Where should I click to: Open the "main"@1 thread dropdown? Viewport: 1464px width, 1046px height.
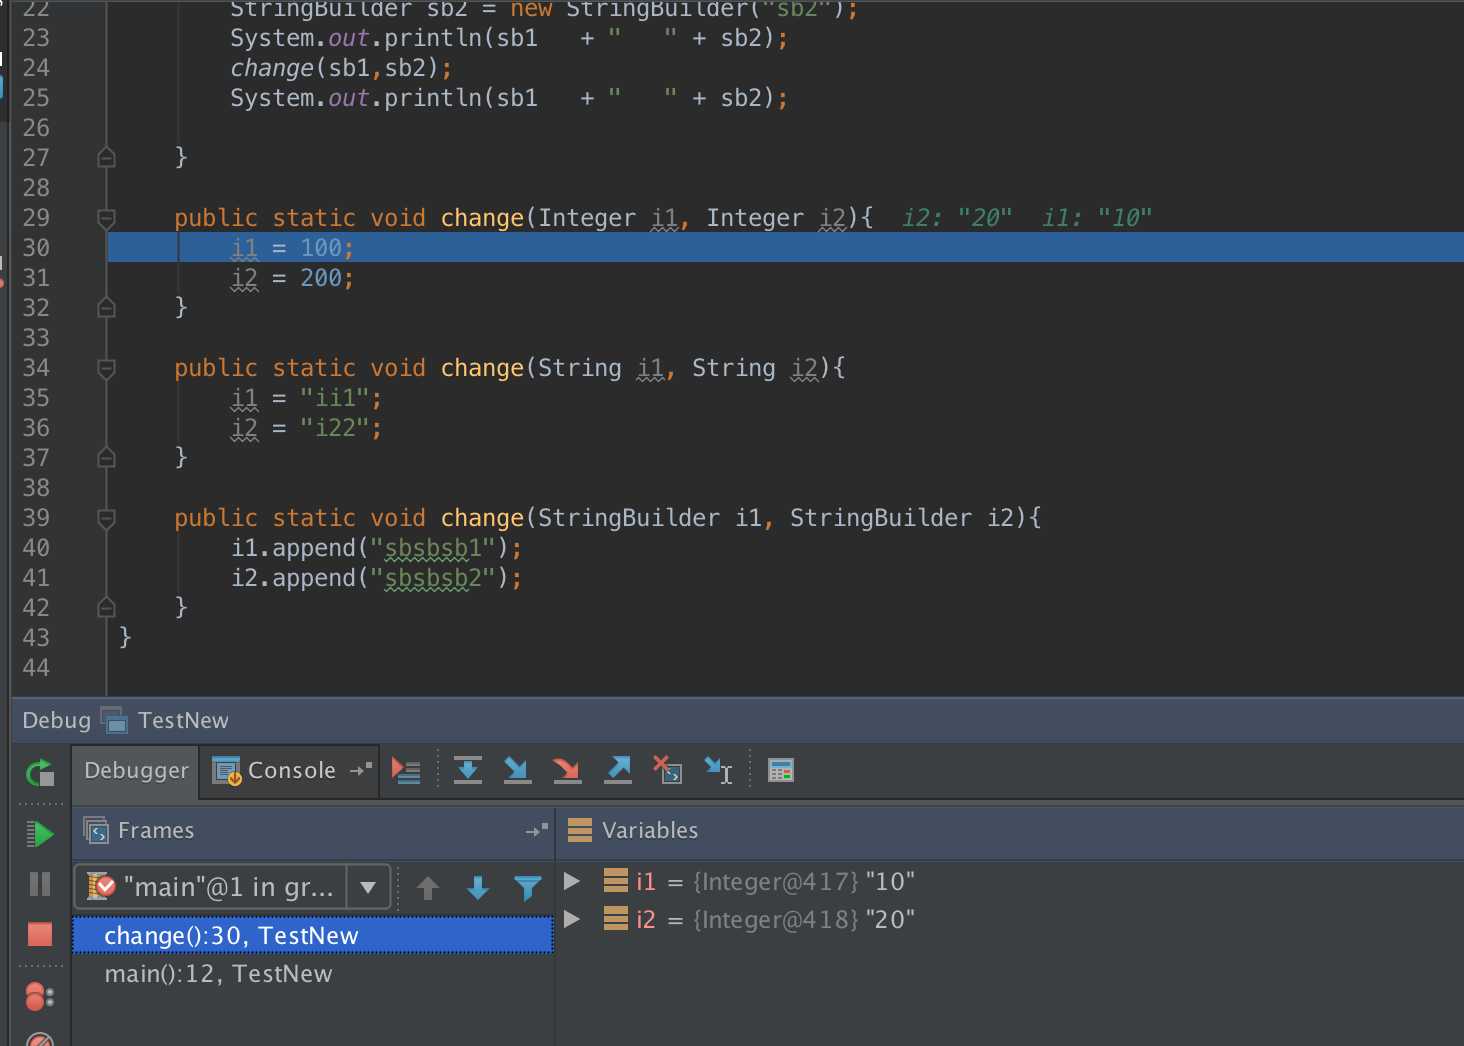point(232,887)
